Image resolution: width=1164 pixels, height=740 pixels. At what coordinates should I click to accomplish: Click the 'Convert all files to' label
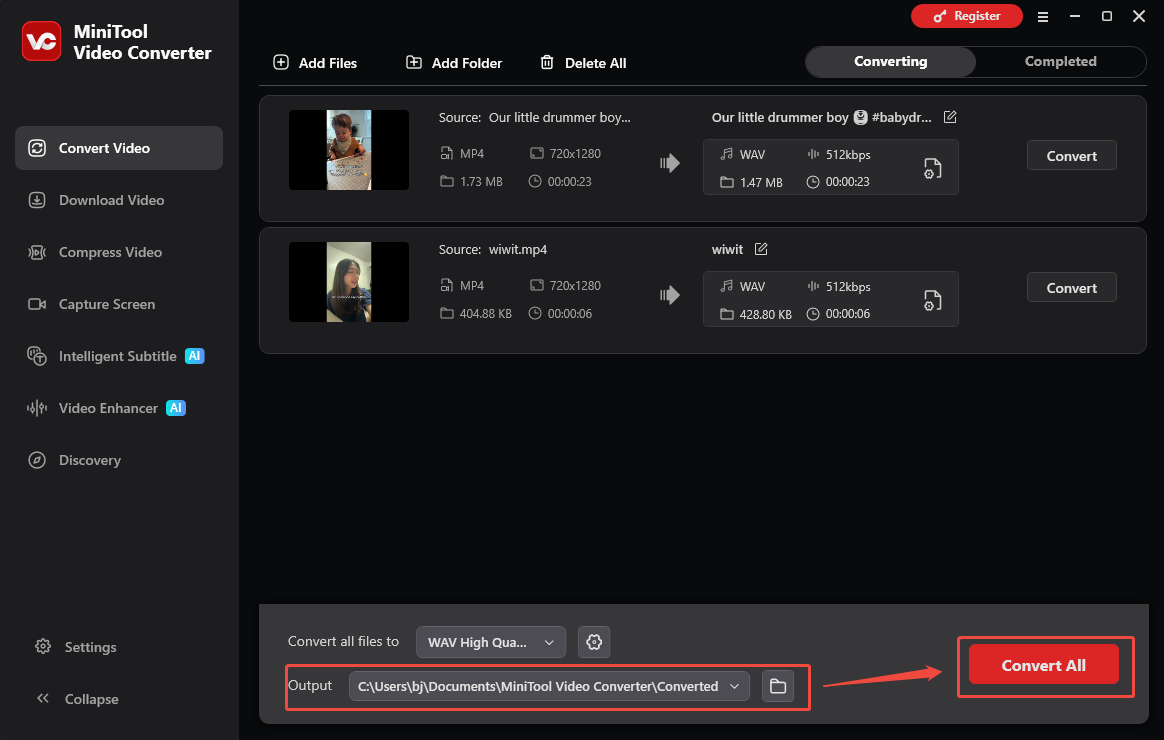point(343,641)
